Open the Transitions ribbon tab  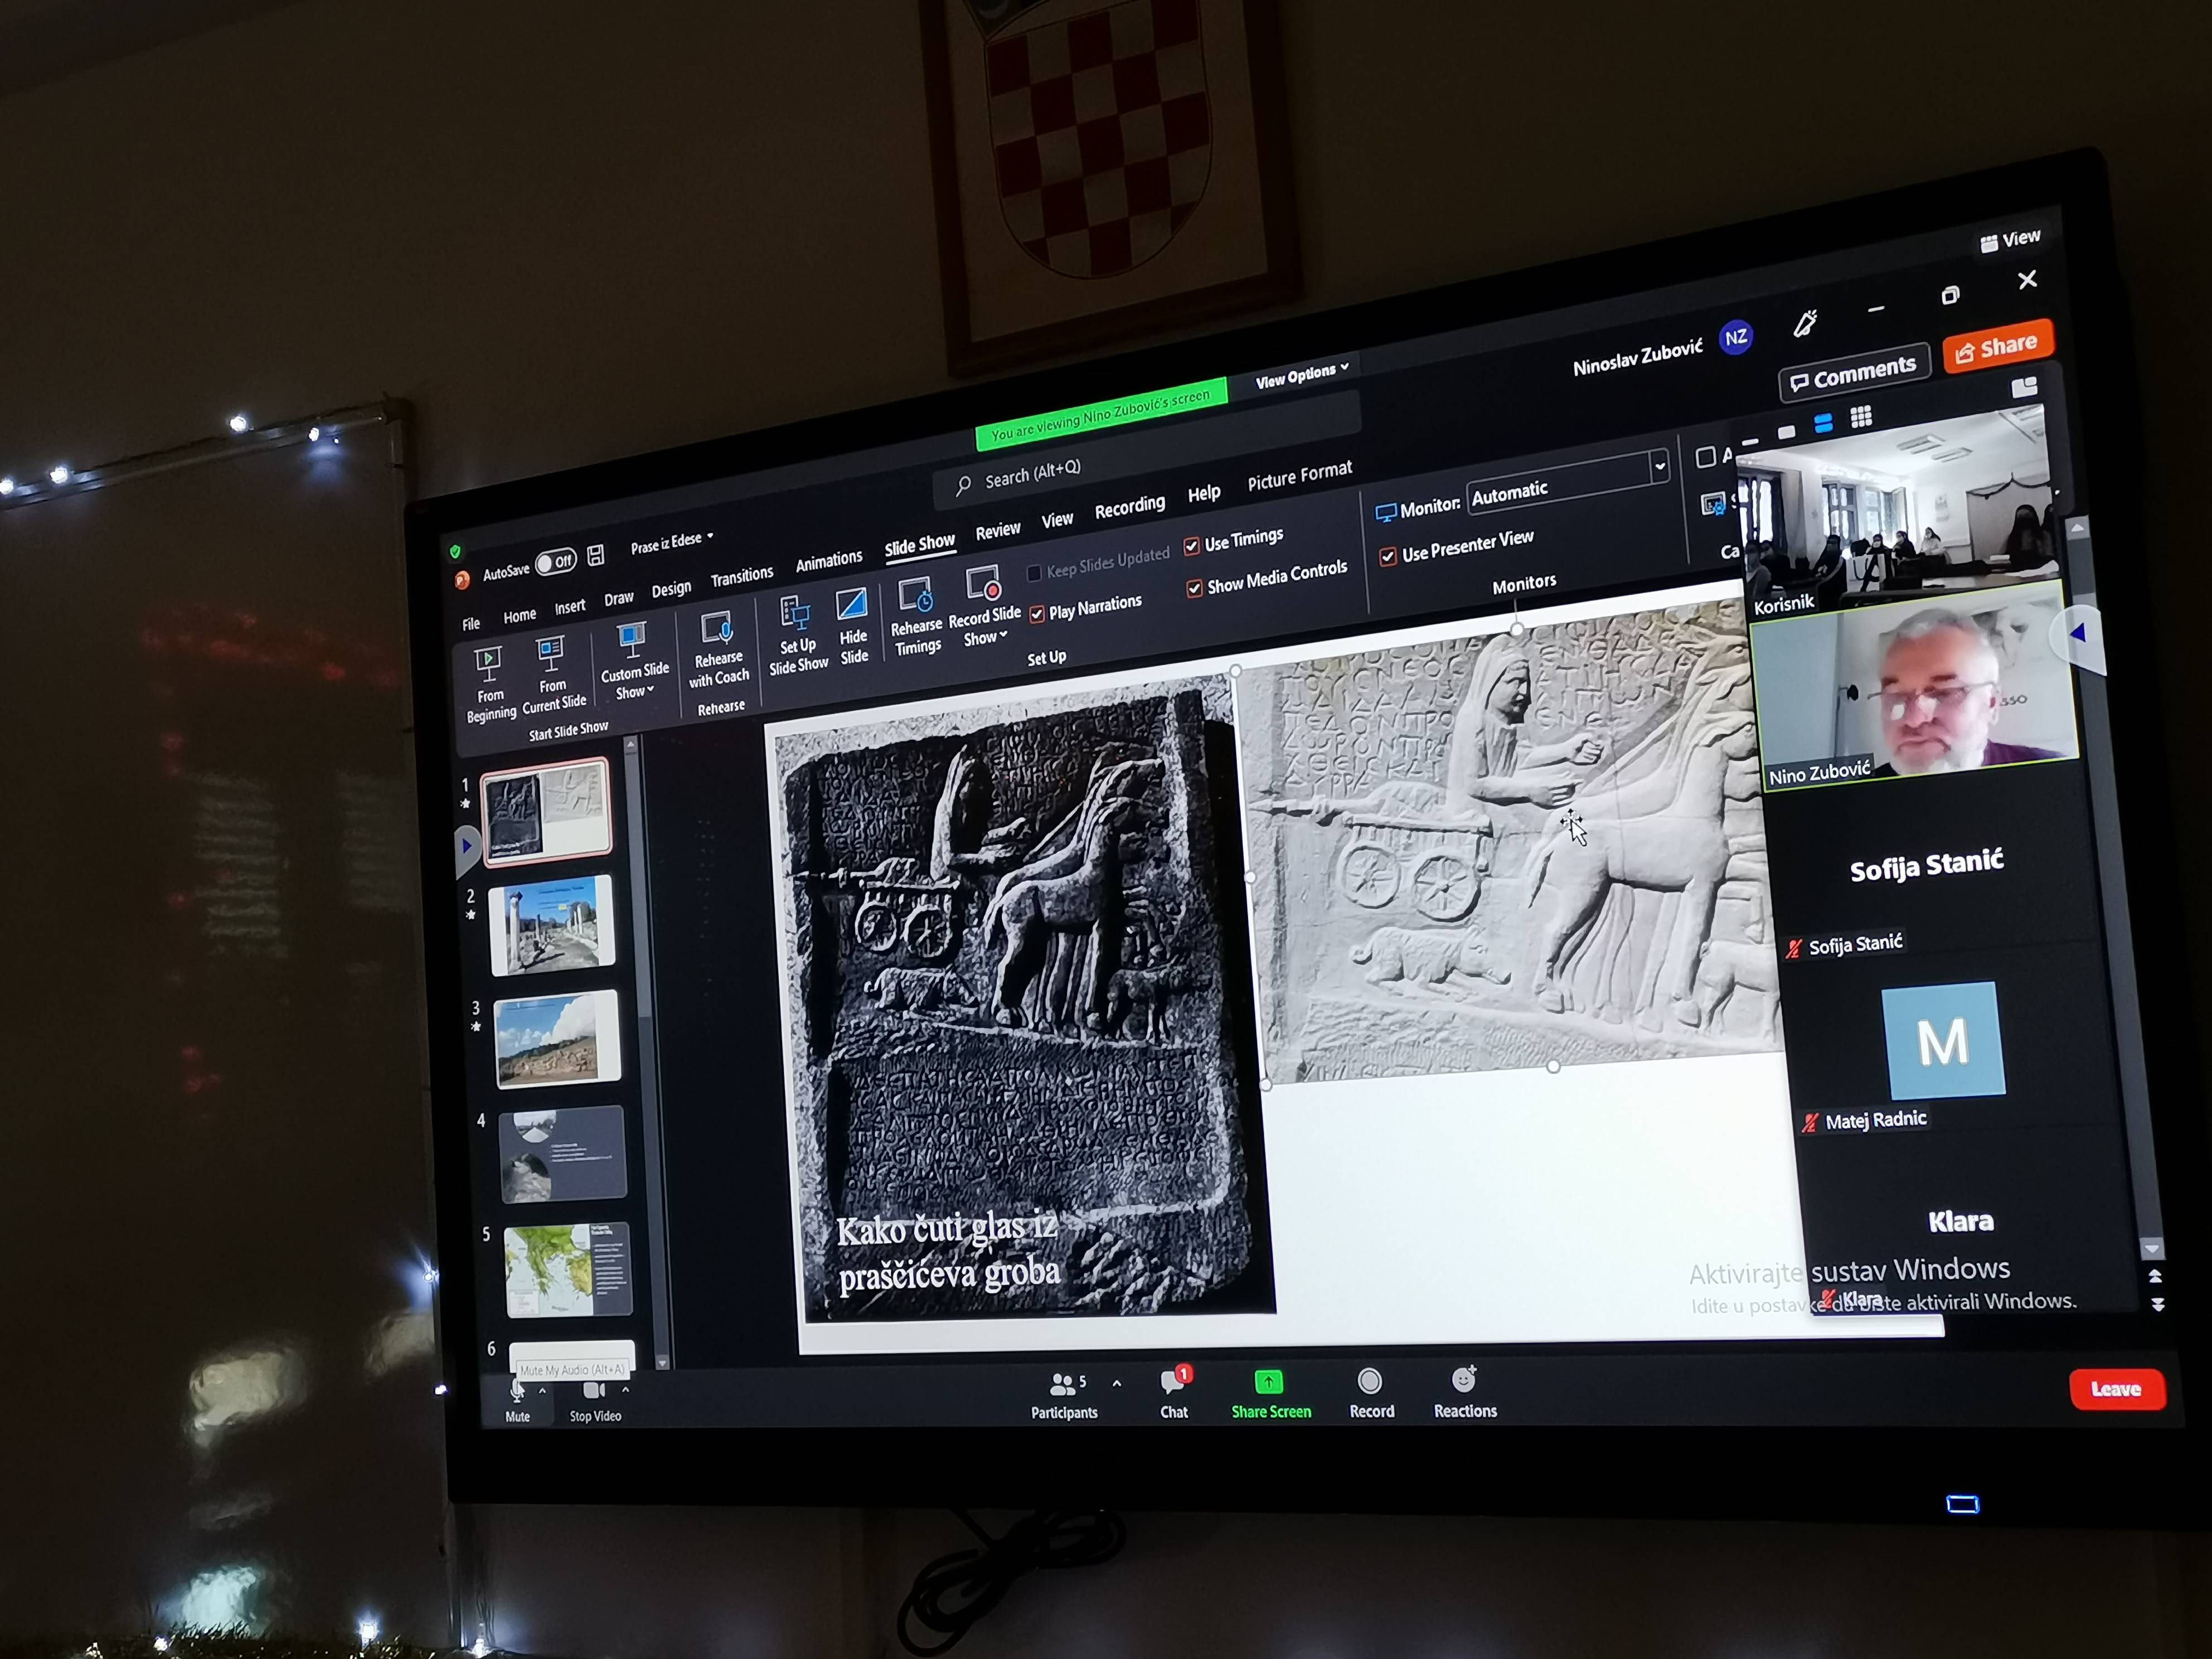click(x=741, y=577)
